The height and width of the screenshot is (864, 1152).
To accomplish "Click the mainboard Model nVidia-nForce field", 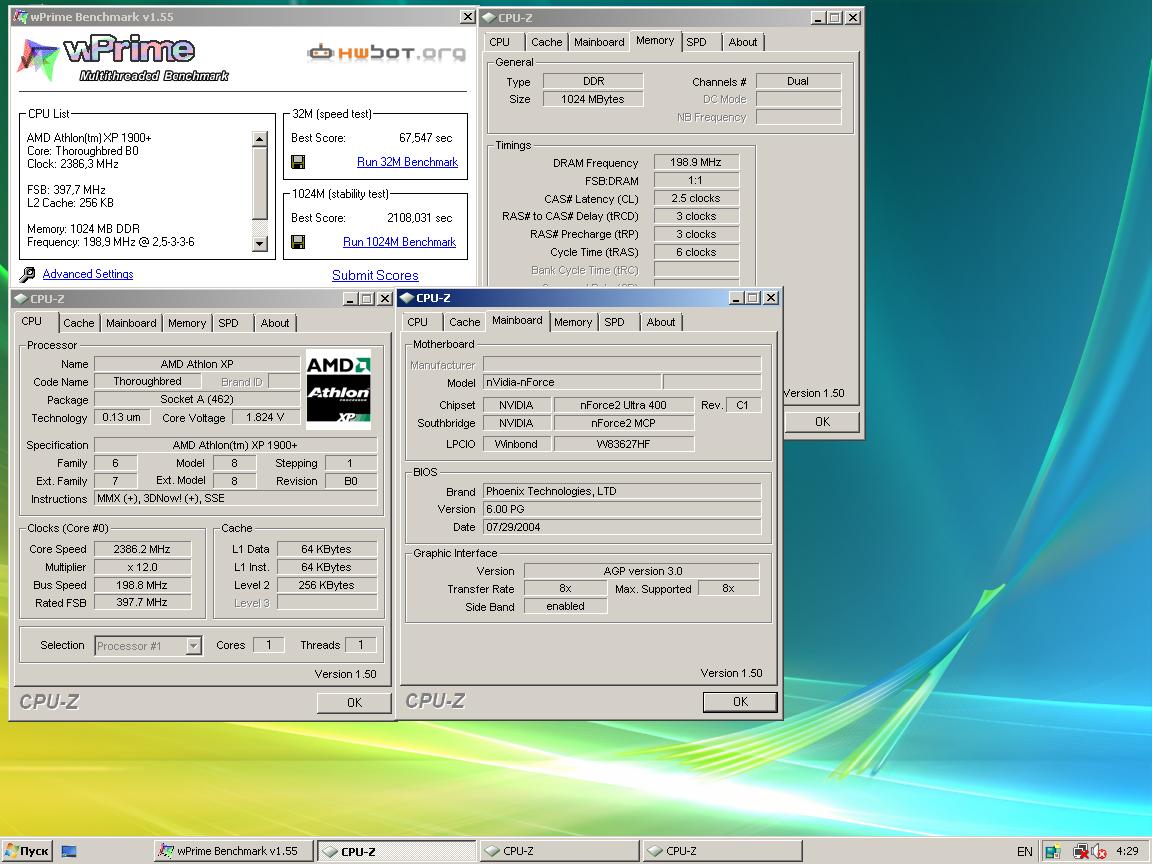I will (x=572, y=382).
